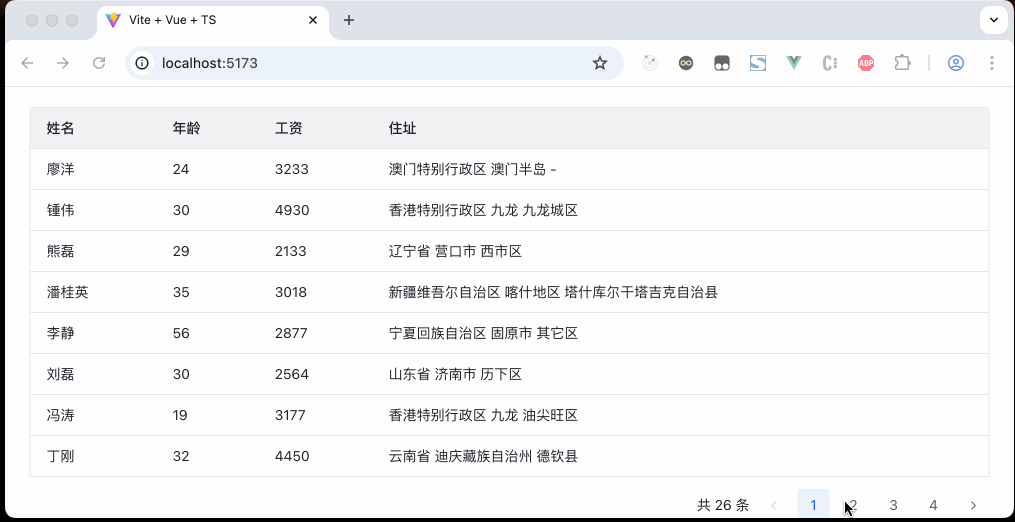Click salary value 3177
The image size is (1015, 522).
tap(290, 415)
